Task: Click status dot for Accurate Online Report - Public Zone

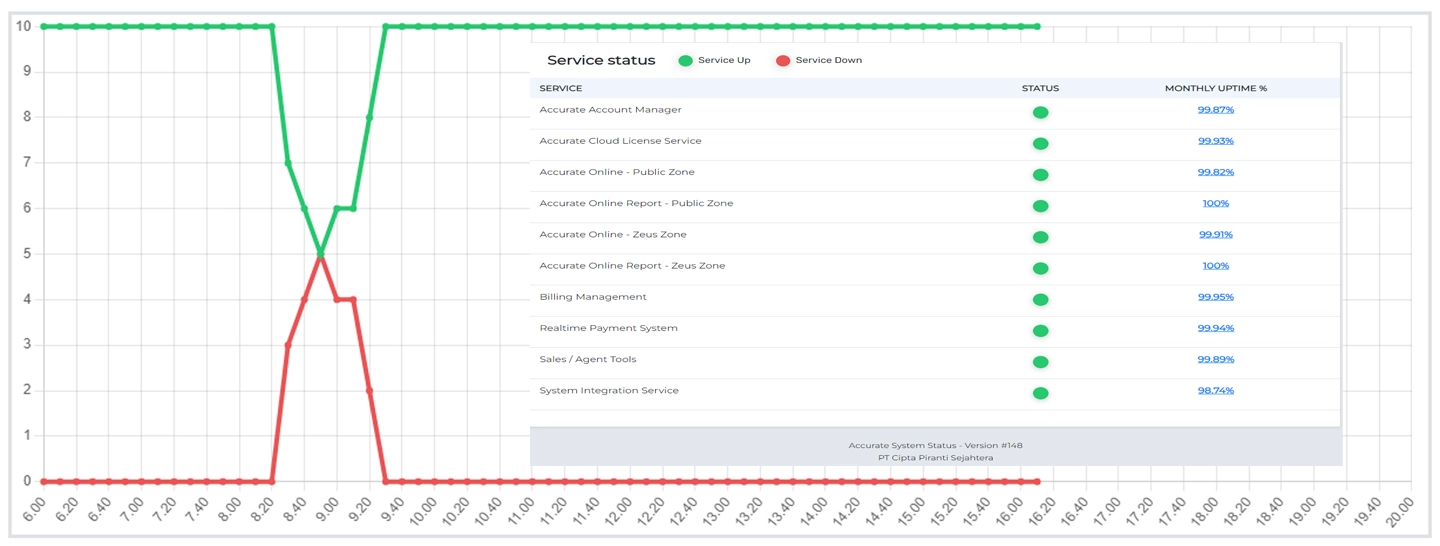Action: pos(1040,206)
